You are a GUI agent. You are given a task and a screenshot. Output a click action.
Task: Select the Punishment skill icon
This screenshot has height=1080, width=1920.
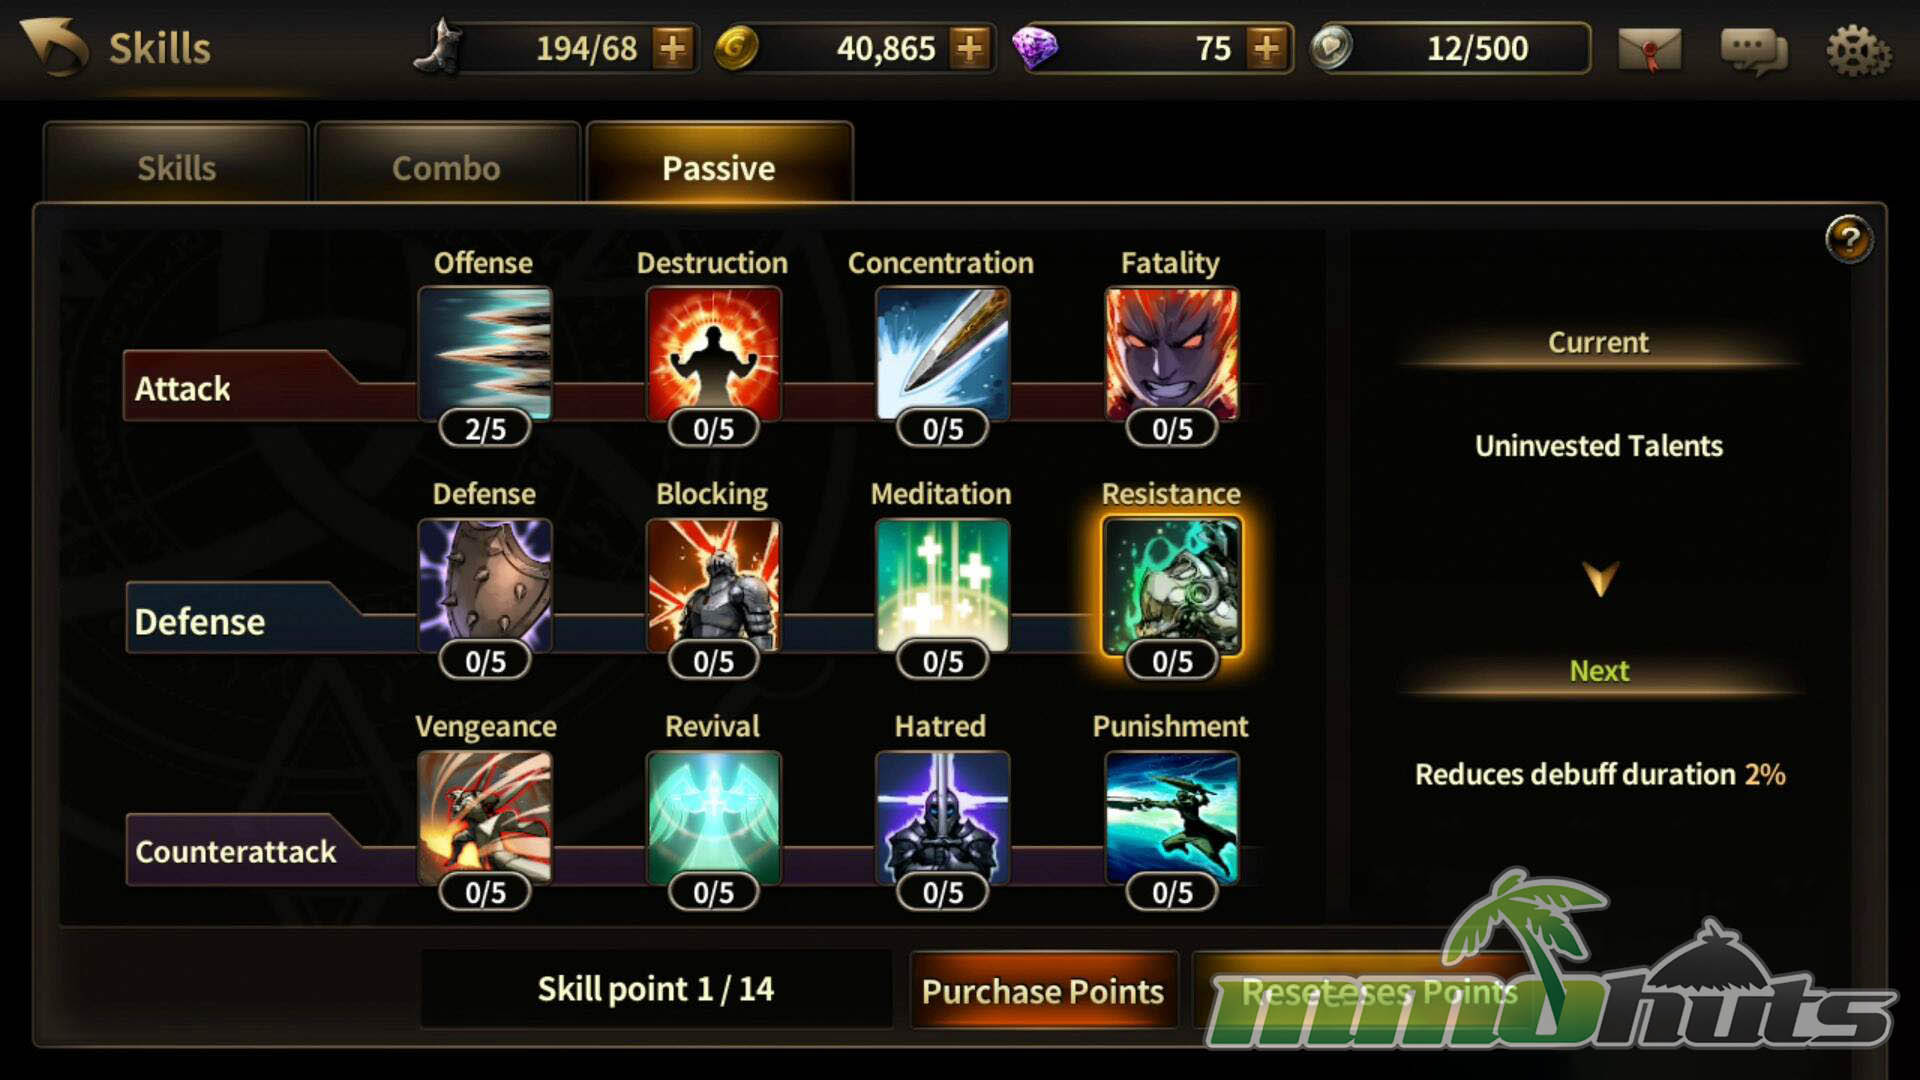(1172, 817)
